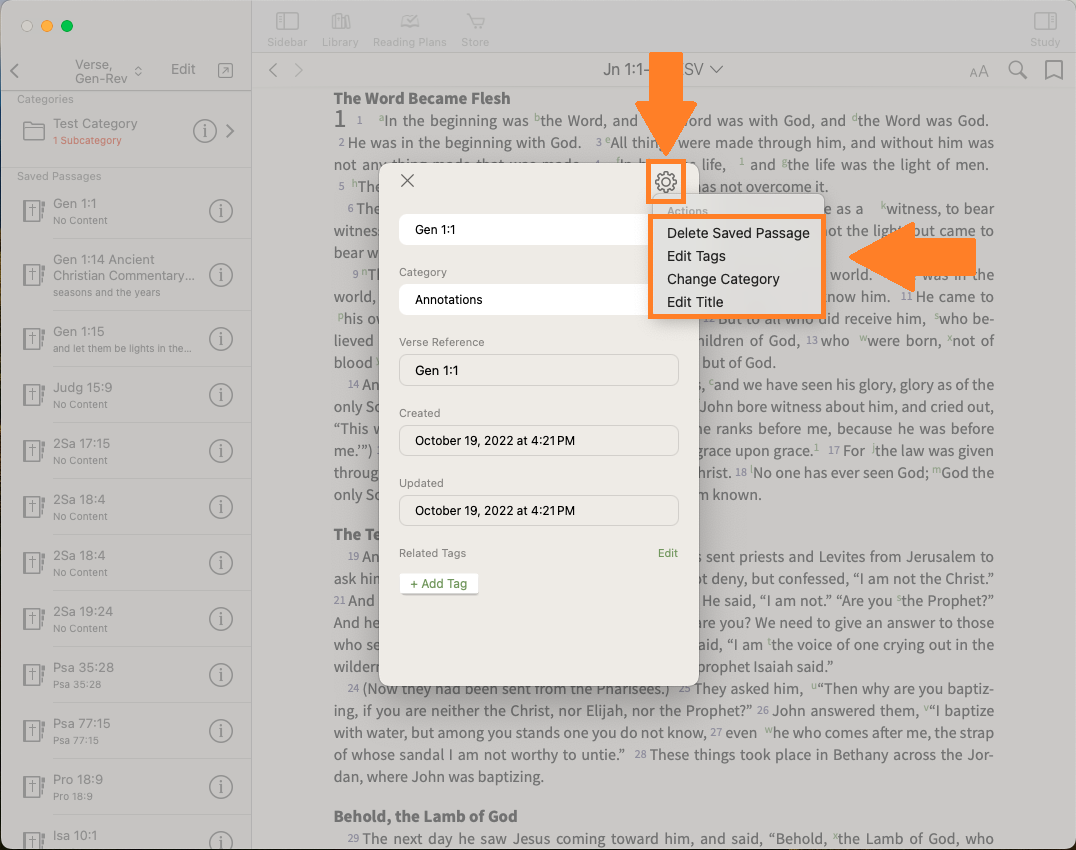Open the Library from the toolbar

tap(340, 29)
